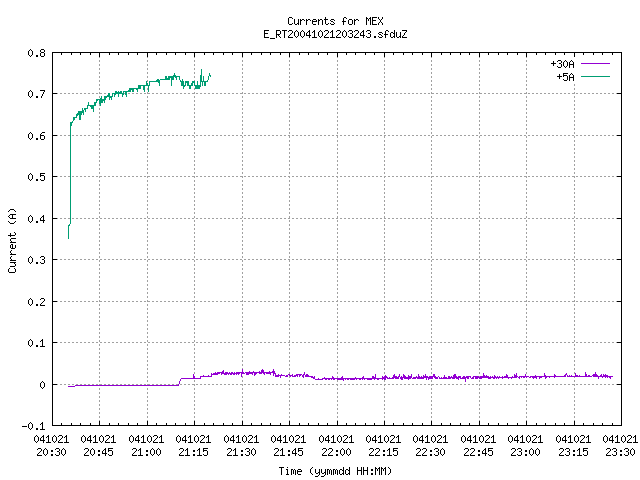Click the 0.6 y-axis tick value
This screenshot has width=640, height=480.
[36, 136]
